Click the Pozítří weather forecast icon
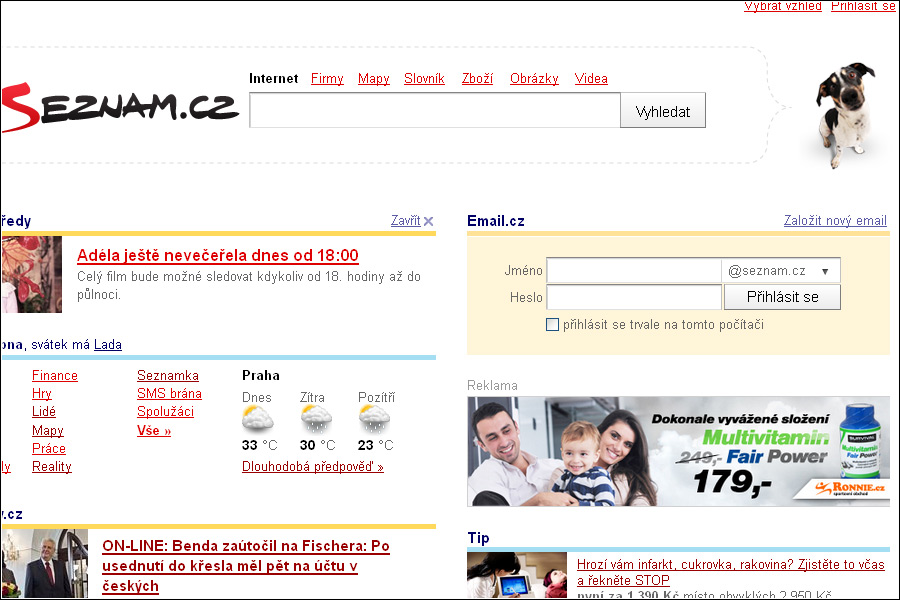The height and width of the screenshot is (600, 900). (x=374, y=419)
